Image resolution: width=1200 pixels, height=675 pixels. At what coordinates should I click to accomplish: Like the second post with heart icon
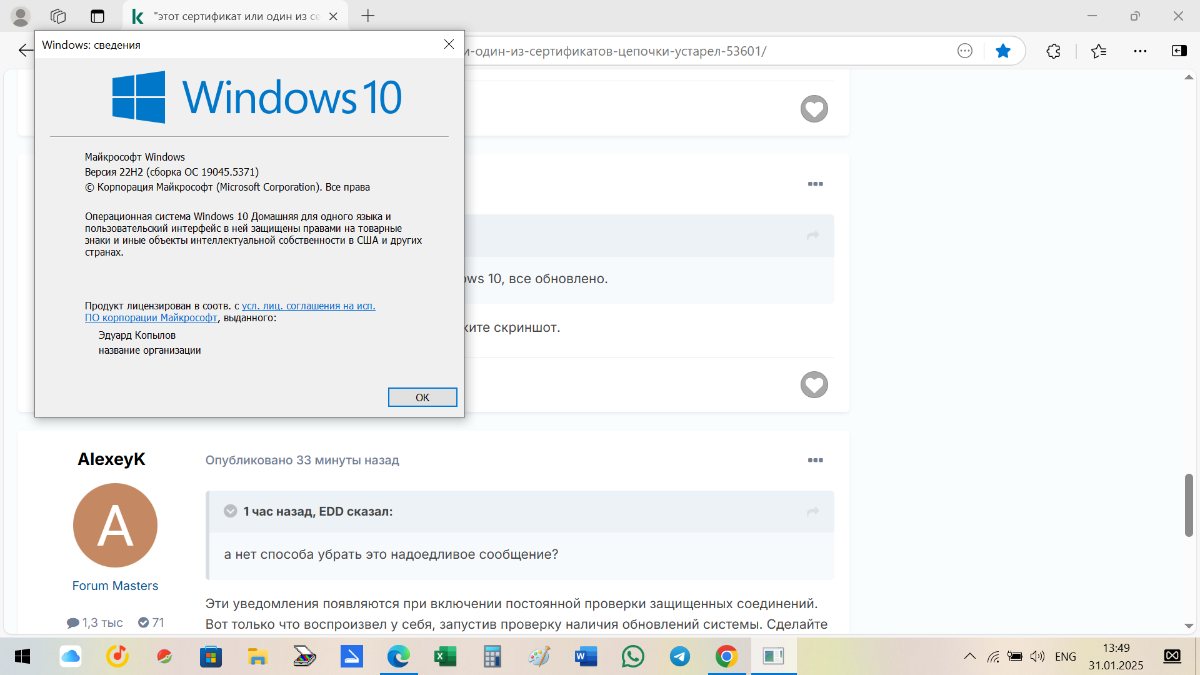(814, 384)
